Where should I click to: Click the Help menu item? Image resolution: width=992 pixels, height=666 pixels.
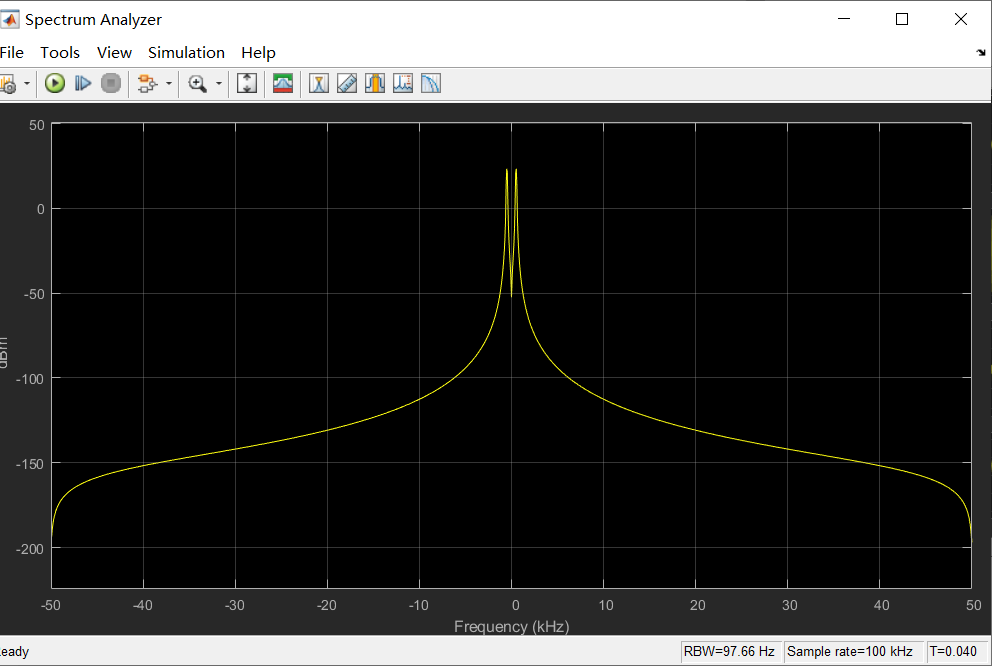tap(258, 52)
